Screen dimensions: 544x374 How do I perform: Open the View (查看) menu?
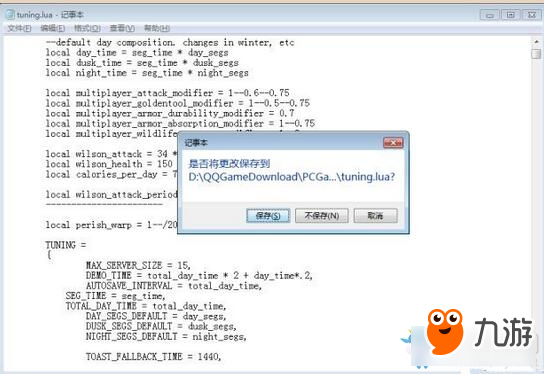(122, 28)
